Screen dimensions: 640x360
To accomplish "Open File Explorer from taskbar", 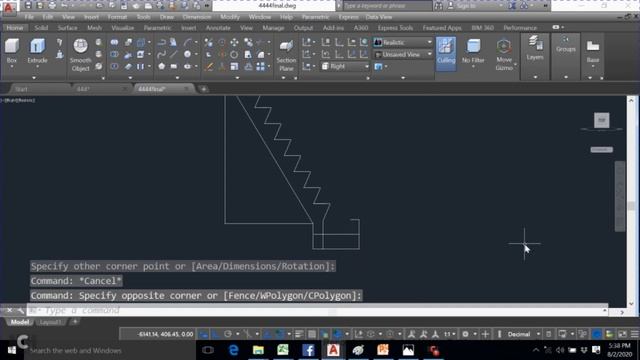I will tap(258, 350).
